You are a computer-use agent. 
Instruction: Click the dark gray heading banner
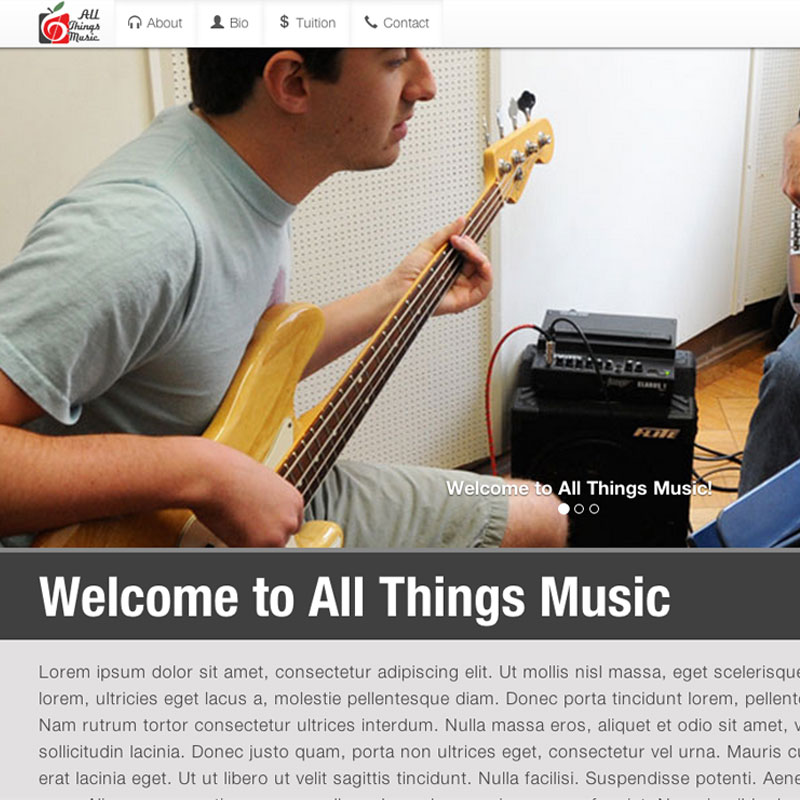(400, 595)
